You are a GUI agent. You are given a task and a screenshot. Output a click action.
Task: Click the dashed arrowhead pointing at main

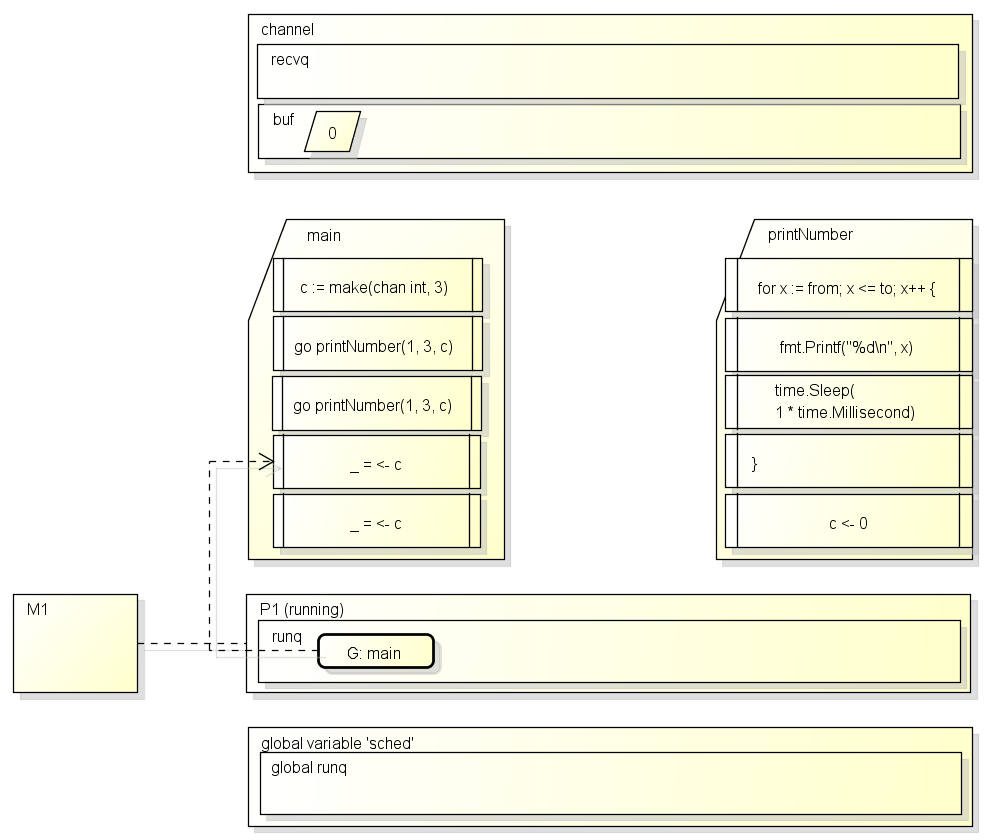pos(266,462)
